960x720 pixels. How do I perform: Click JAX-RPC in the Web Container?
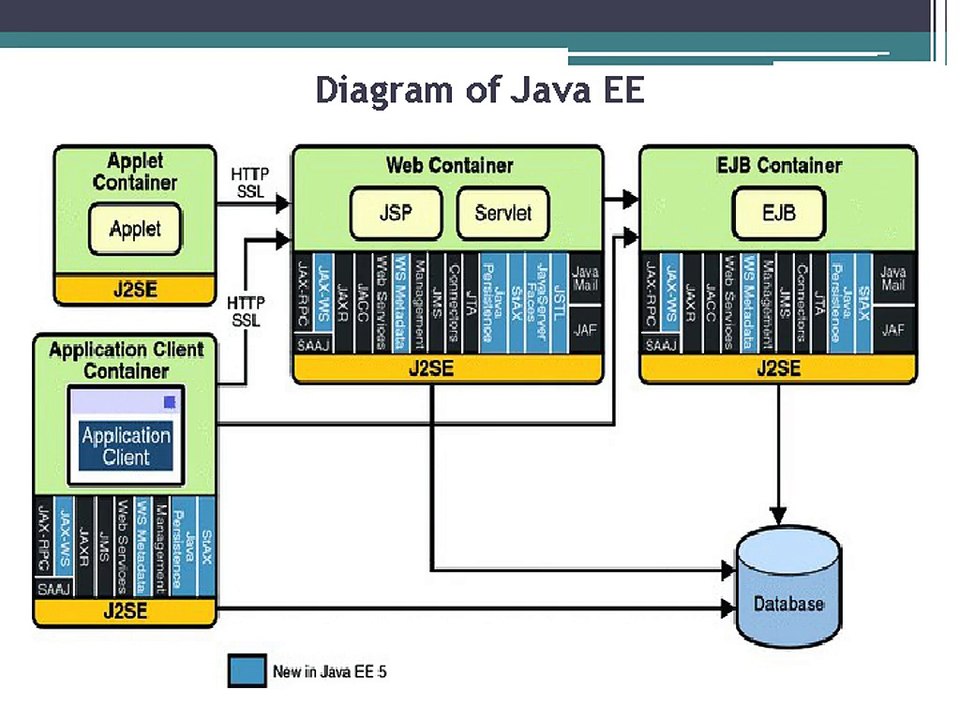[x=303, y=294]
